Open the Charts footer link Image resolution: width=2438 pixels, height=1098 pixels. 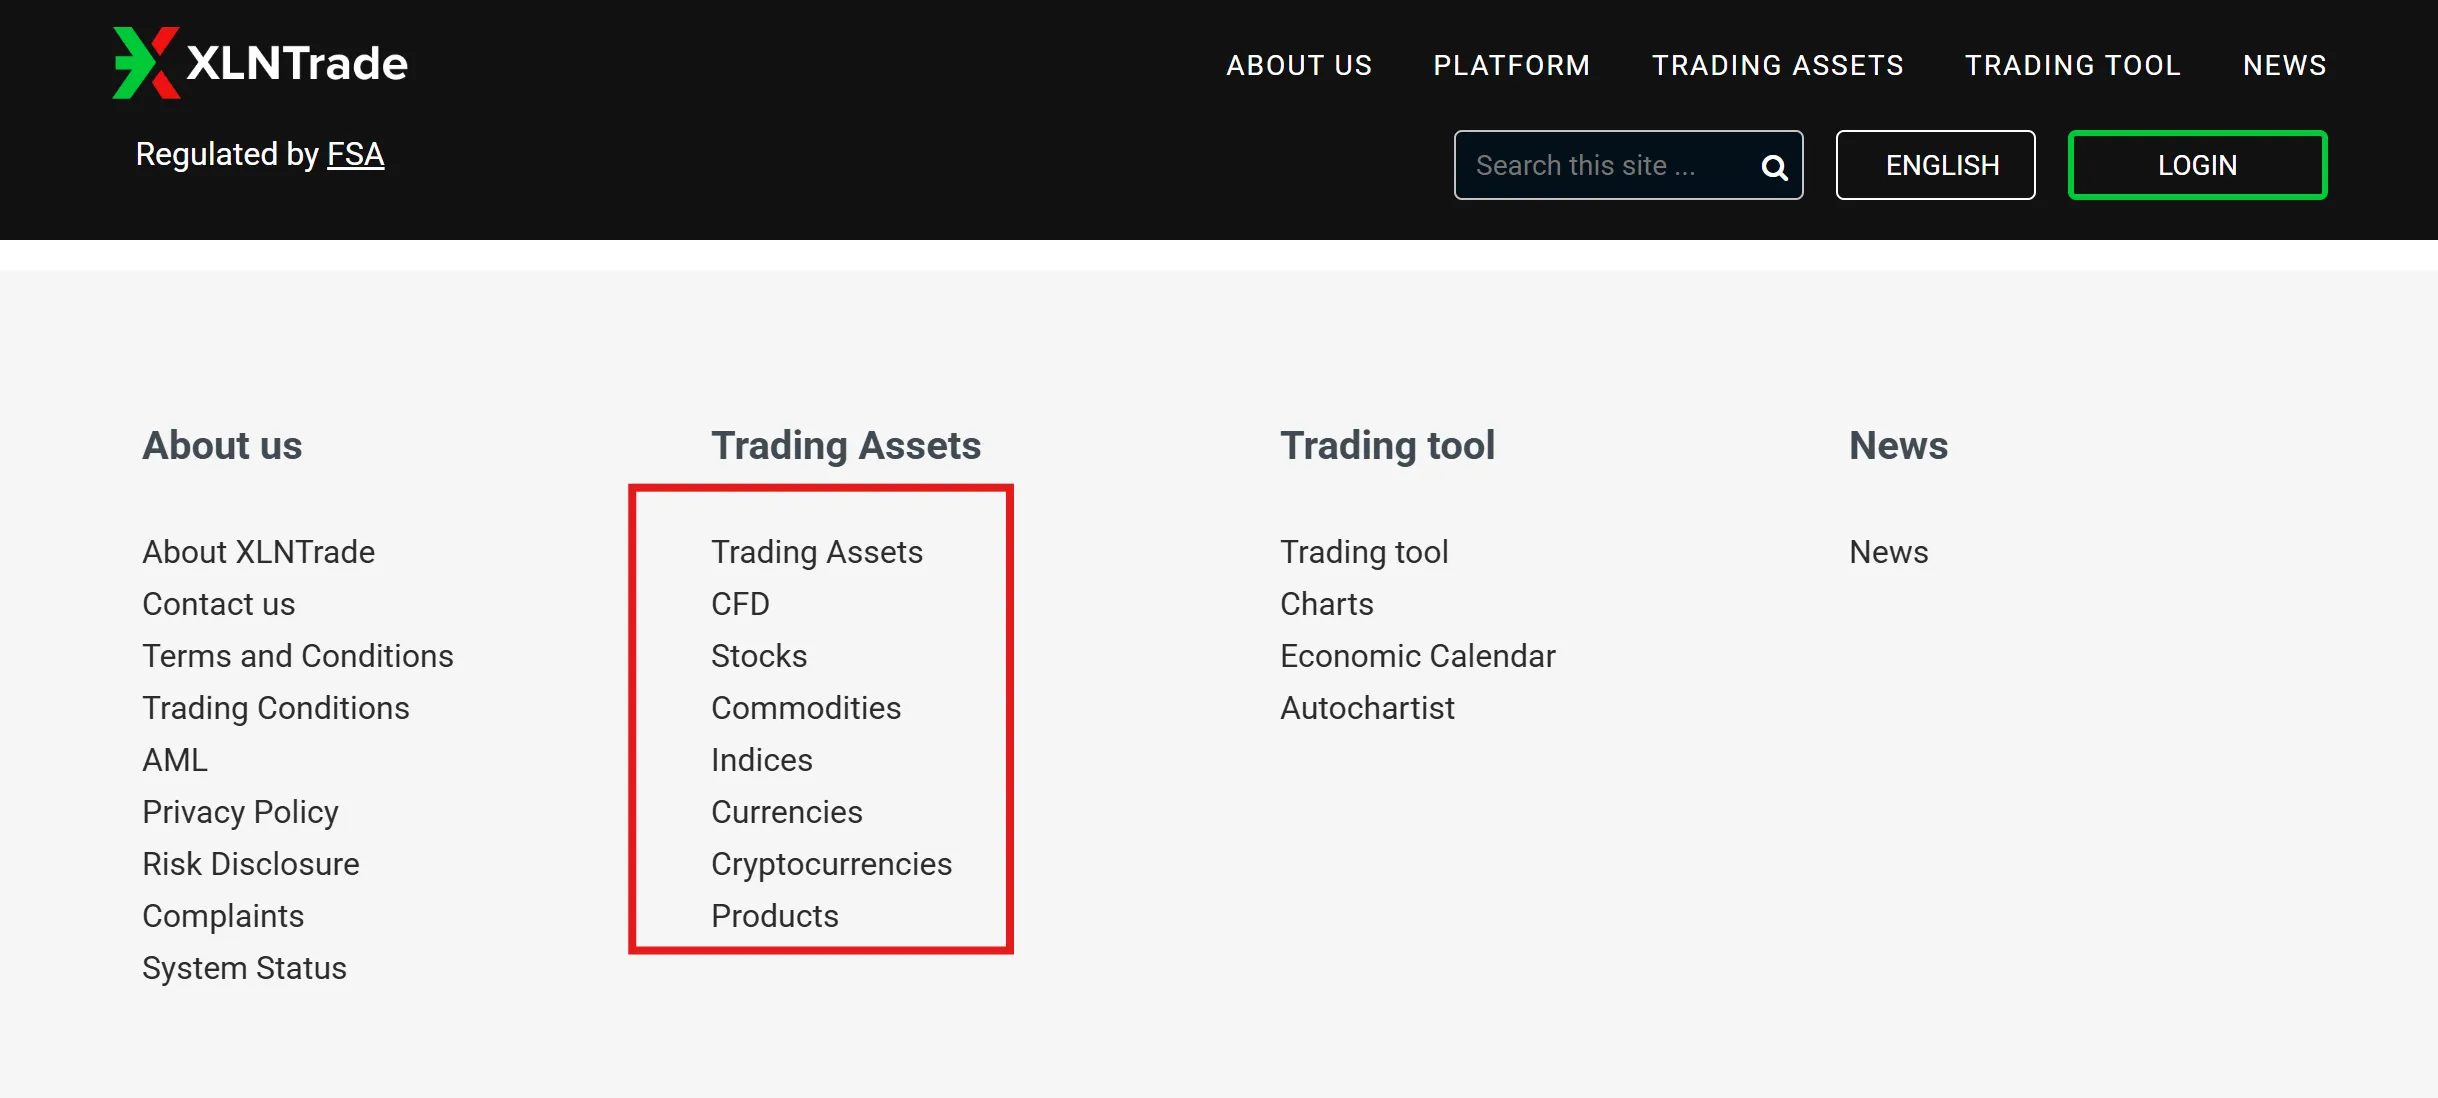pos(1327,604)
